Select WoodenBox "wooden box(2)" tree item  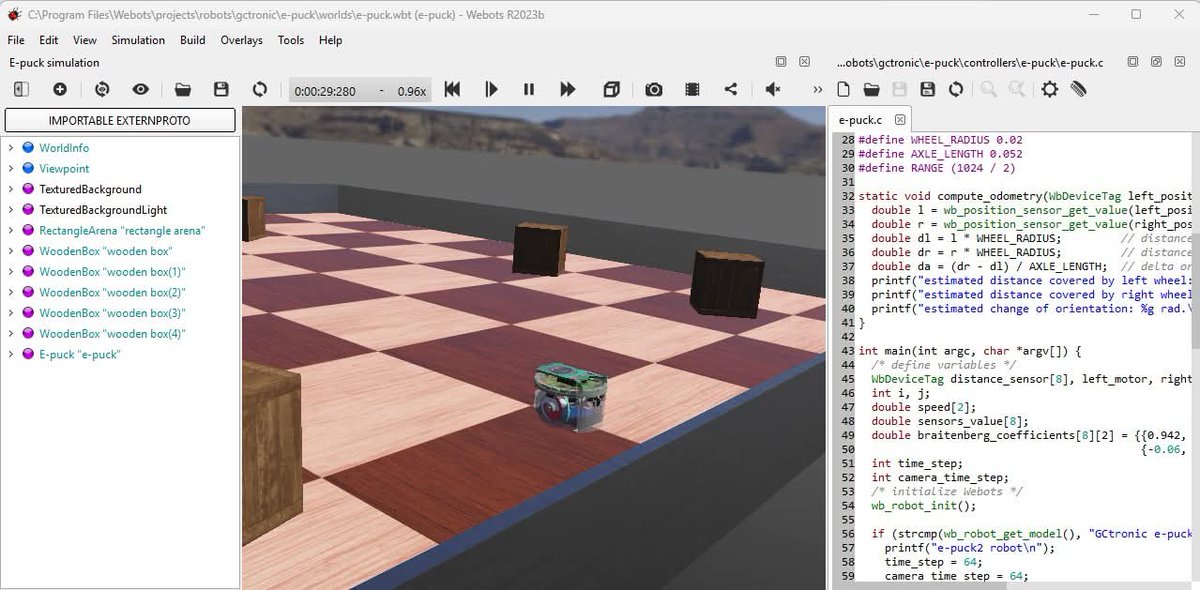pyautogui.click(x=112, y=292)
